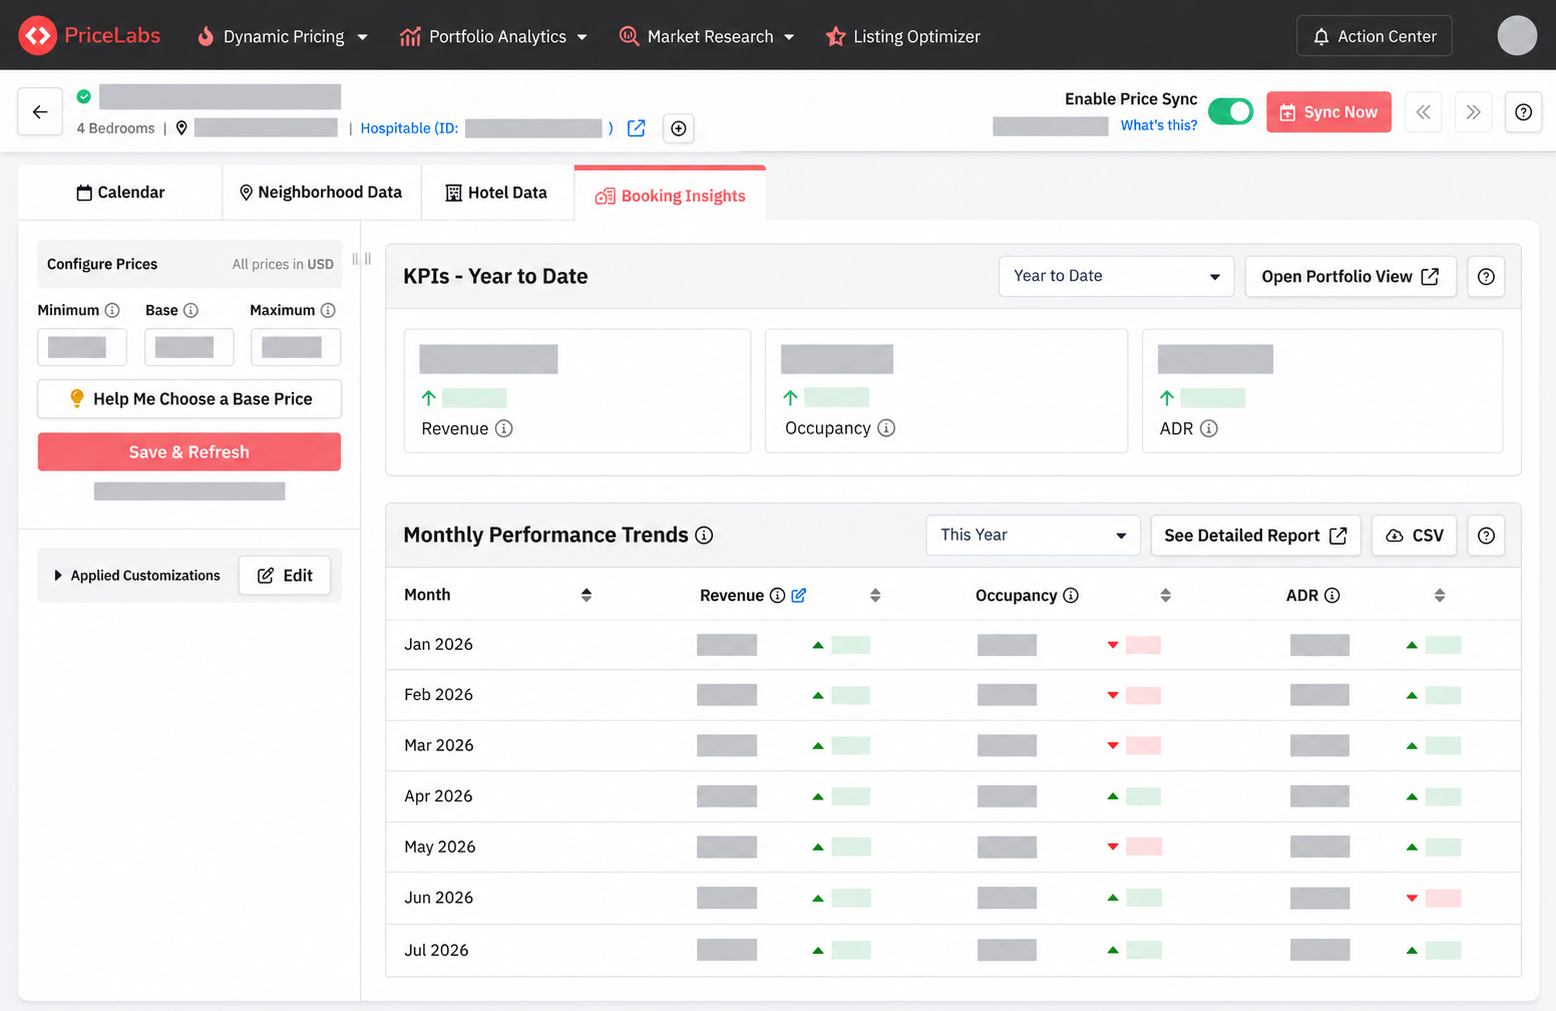The height and width of the screenshot is (1011, 1556).
Task: Go to previous listing with double-left chevron
Action: [x=1423, y=112]
